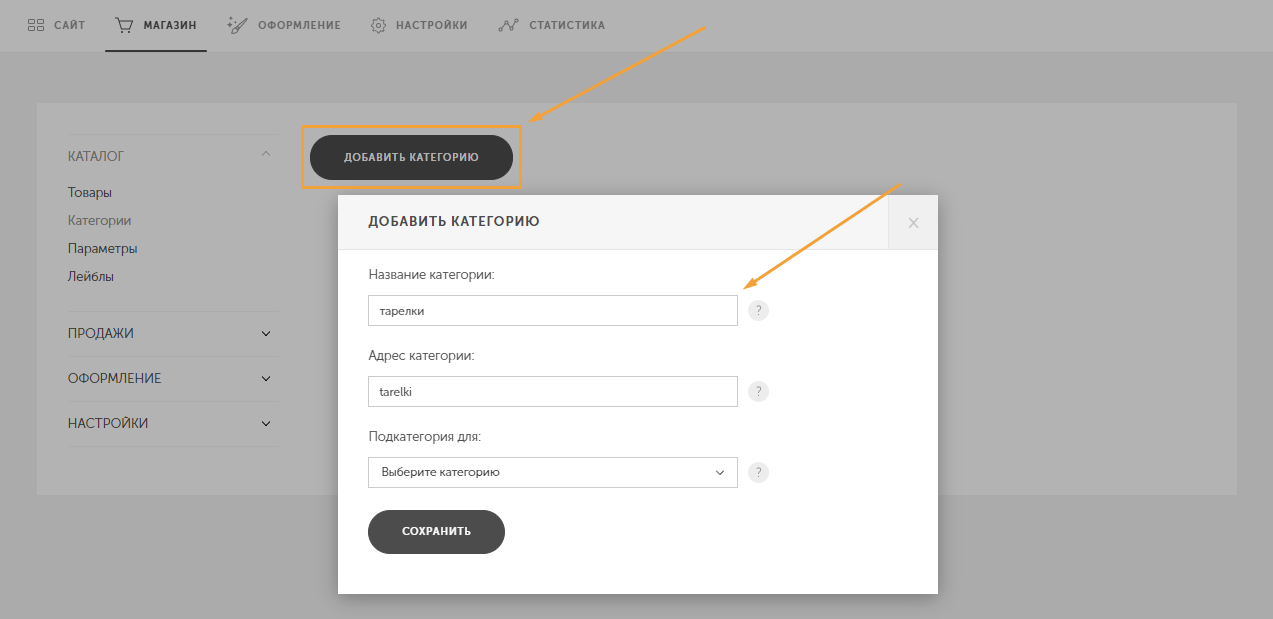Viewport: 1273px width, 619px height.
Task: Go to Настройки tab in top menu
Action: (x=419, y=25)
